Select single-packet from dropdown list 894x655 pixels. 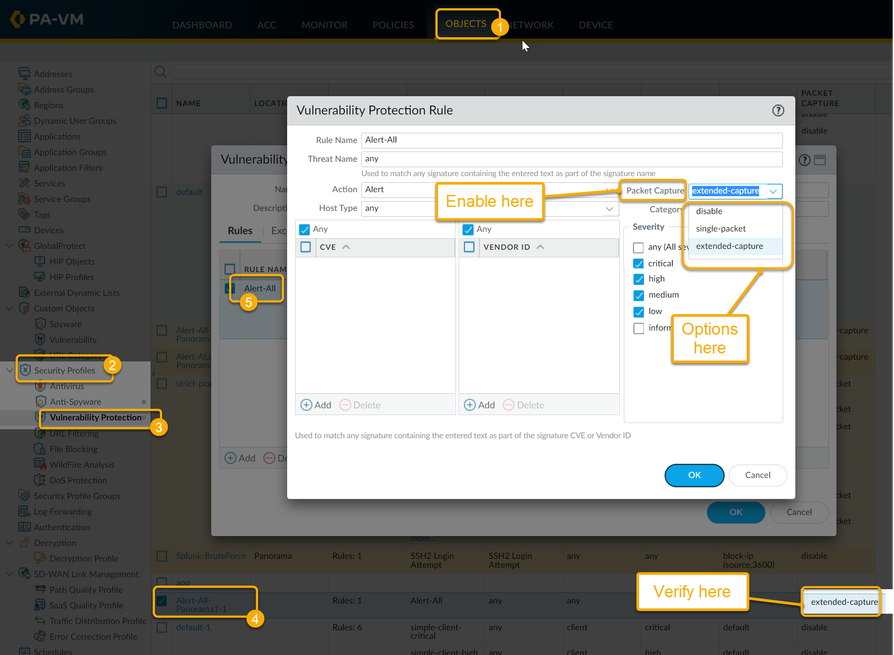(x=721, y=229)
